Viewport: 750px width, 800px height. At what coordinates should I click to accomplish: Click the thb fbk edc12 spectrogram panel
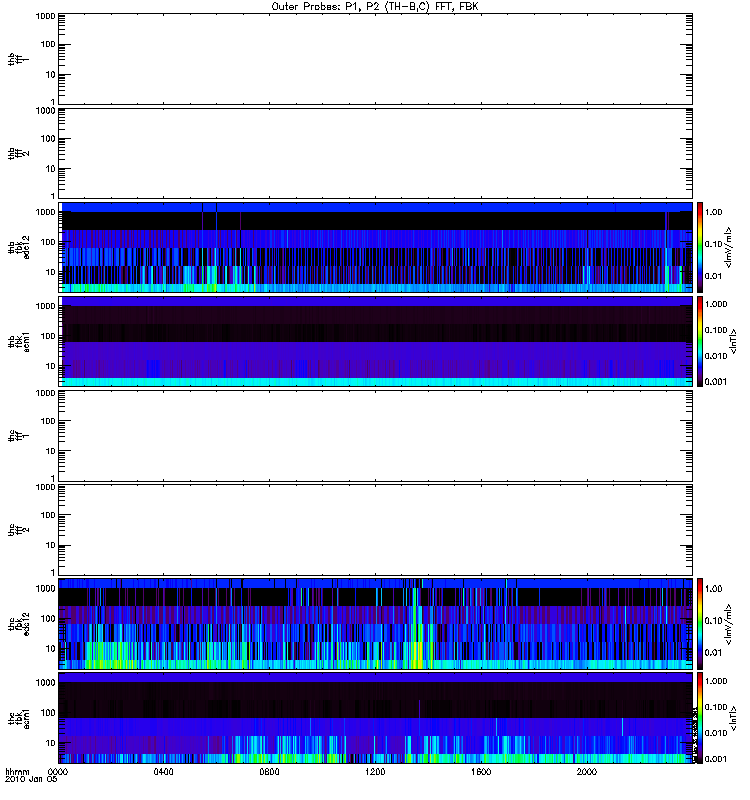tap(376, 247)
